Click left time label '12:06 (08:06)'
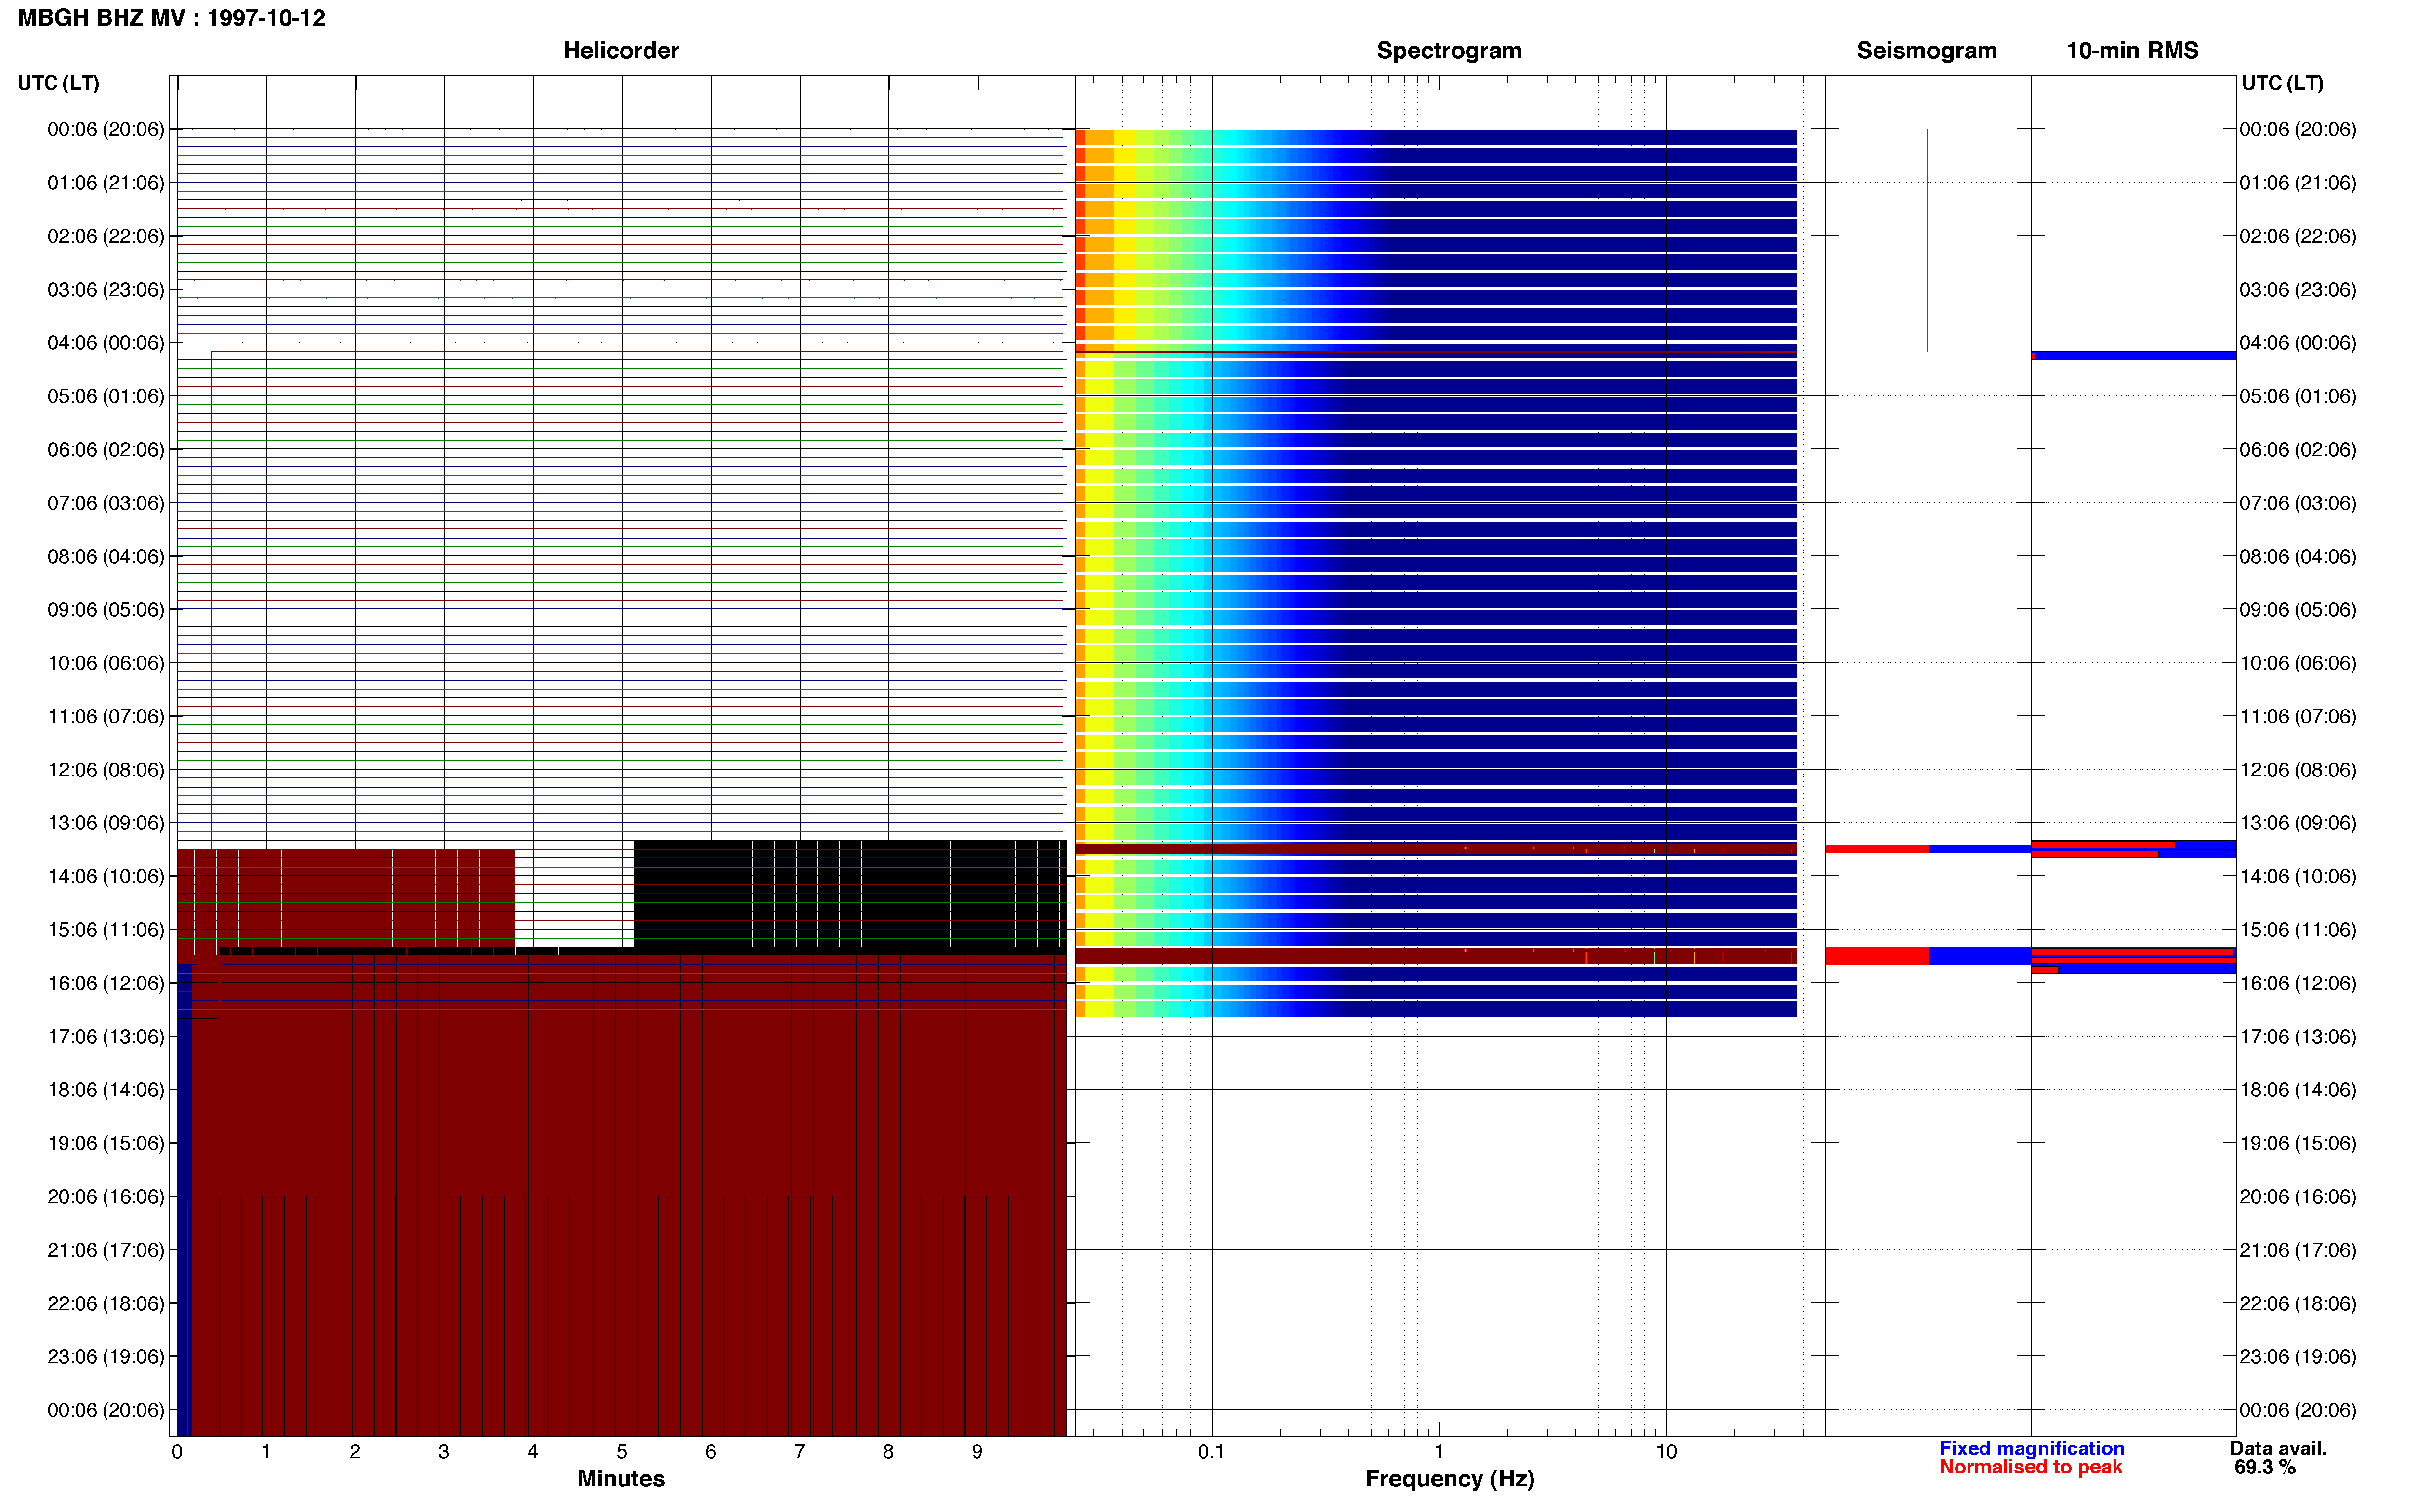2418x1512 pixels. [106, 770]
